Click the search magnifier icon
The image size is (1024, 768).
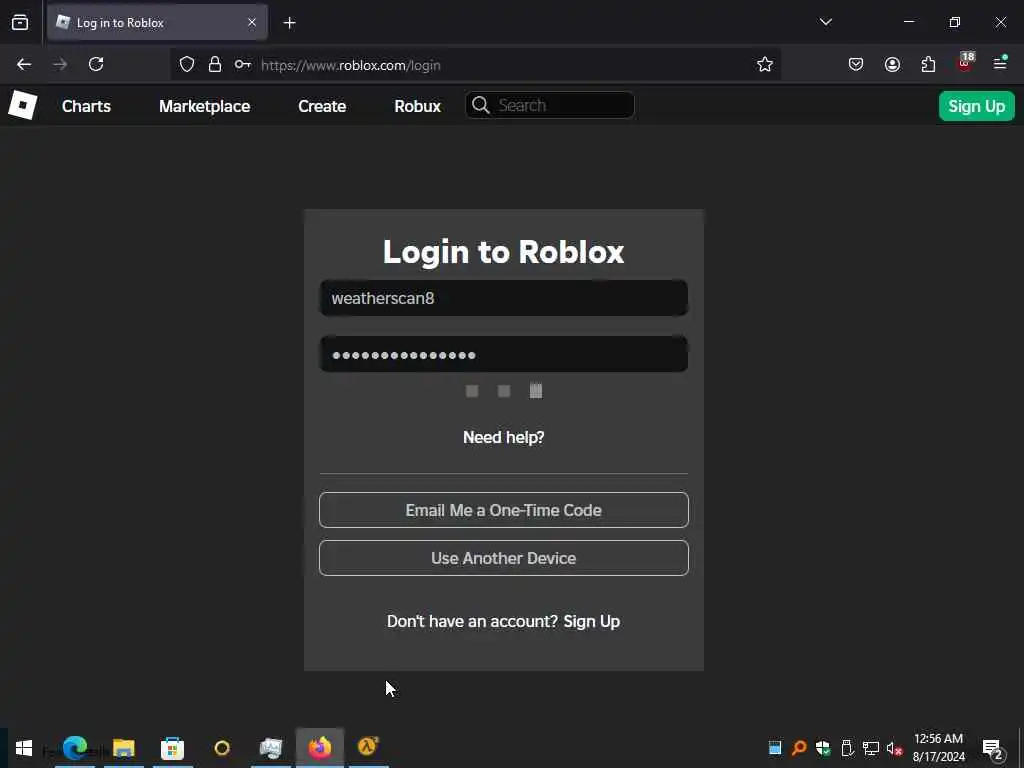481,105
